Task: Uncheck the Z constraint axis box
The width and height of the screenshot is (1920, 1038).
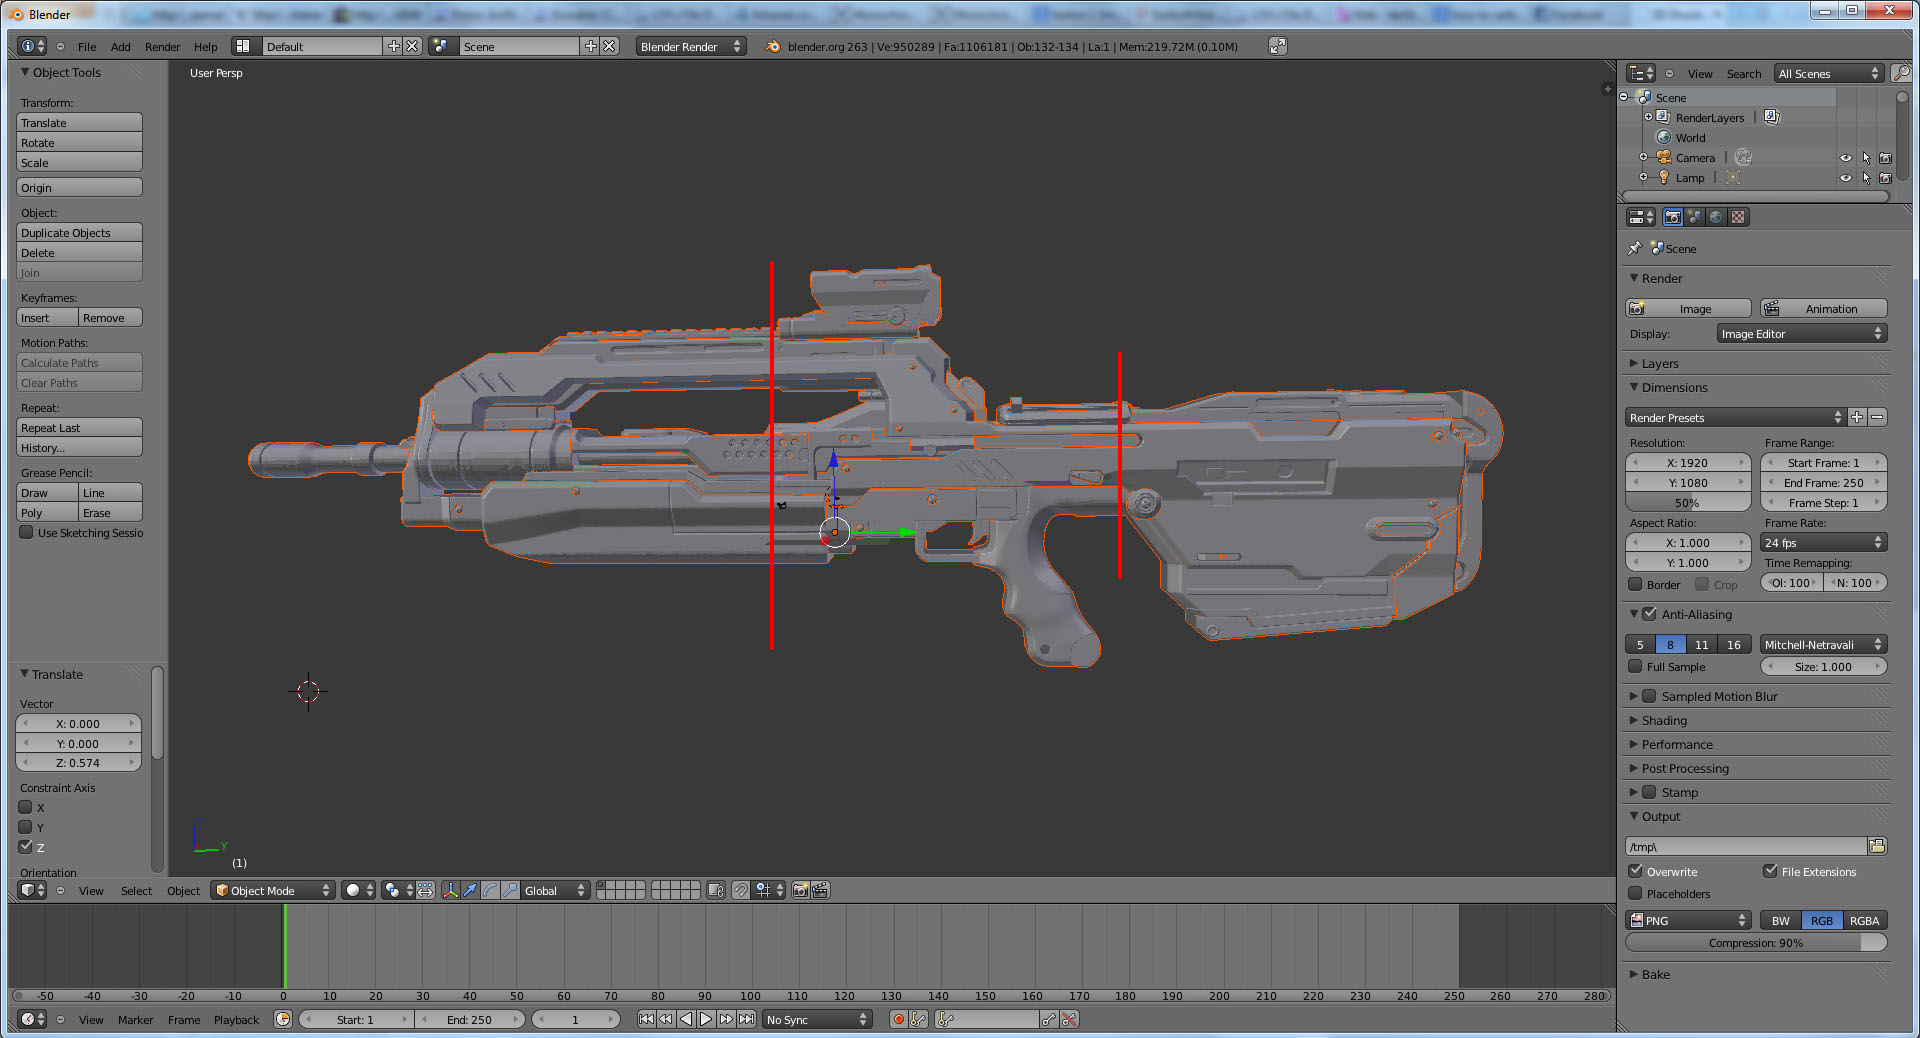Action: click(26, 847)
